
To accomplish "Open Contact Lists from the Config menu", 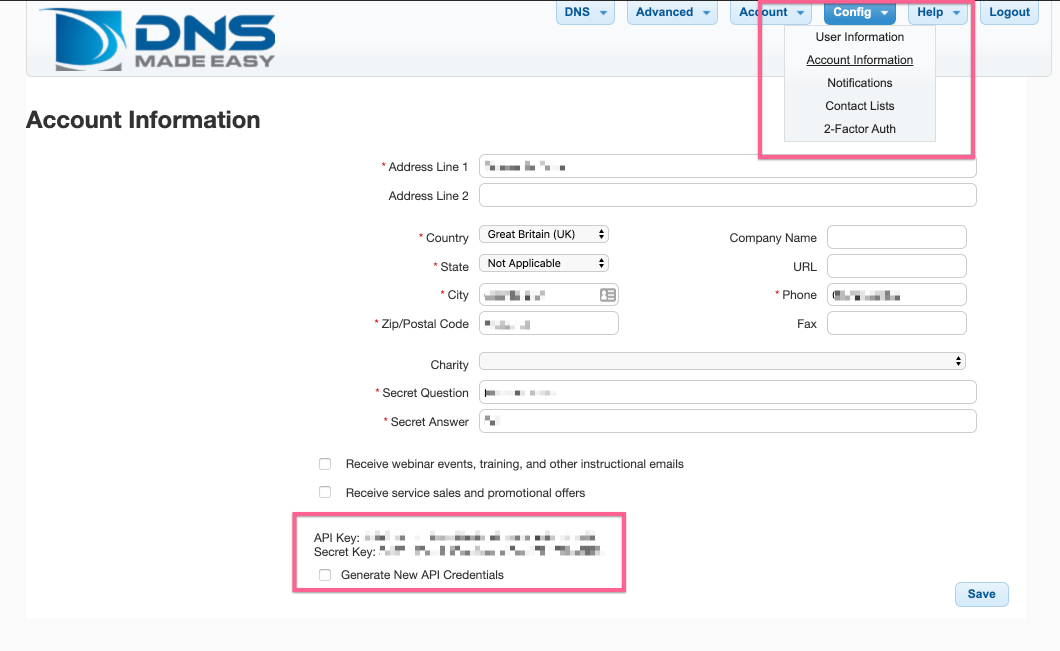I will [859, 106].
